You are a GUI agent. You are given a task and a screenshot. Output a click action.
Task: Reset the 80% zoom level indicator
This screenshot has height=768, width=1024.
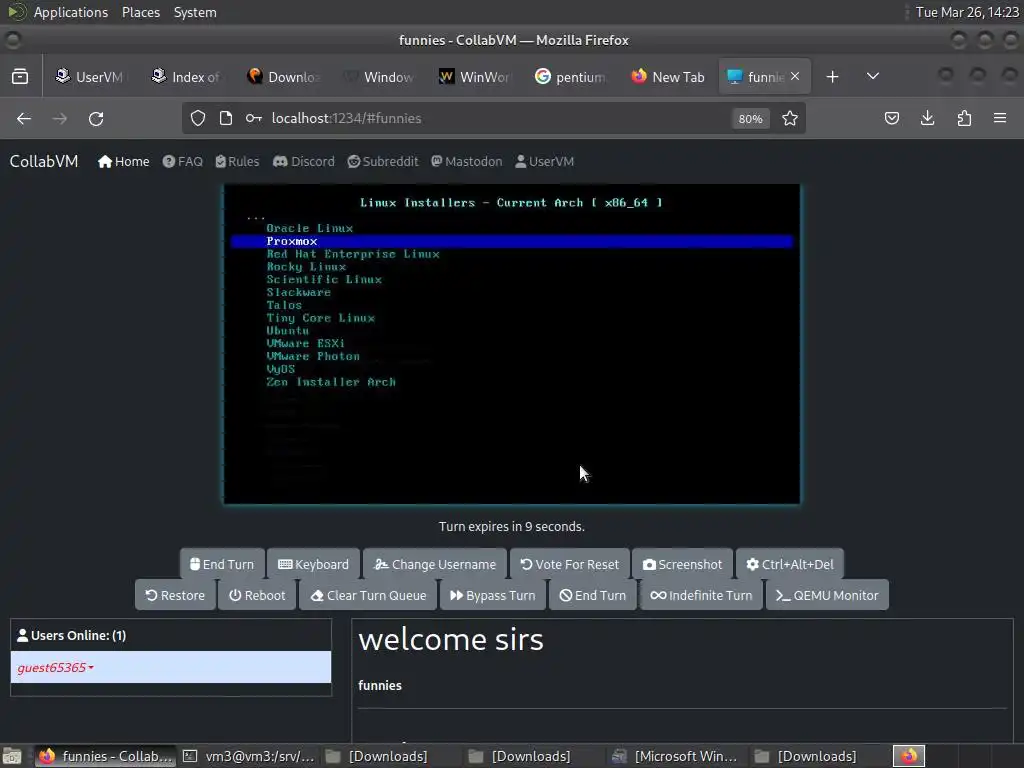(x=750, y=119)
